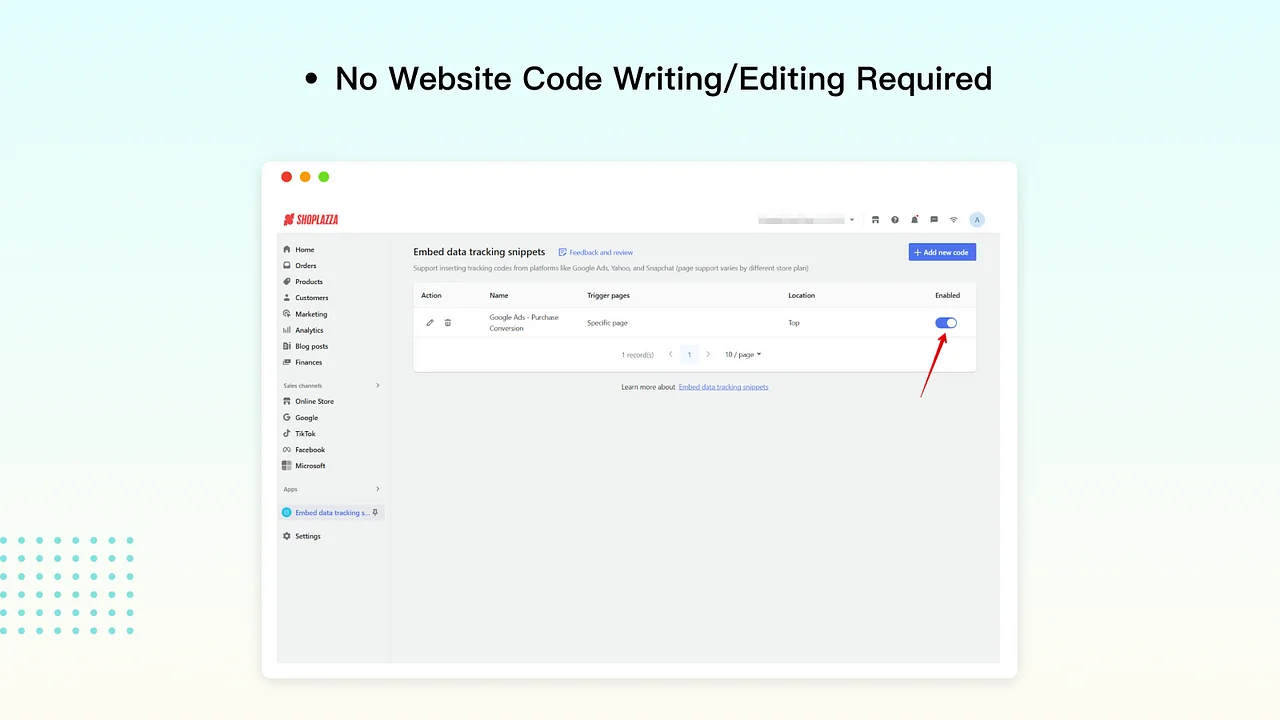Open the help icon in the top bar
Screen dimensions: 1280x720
coord(894,220)
